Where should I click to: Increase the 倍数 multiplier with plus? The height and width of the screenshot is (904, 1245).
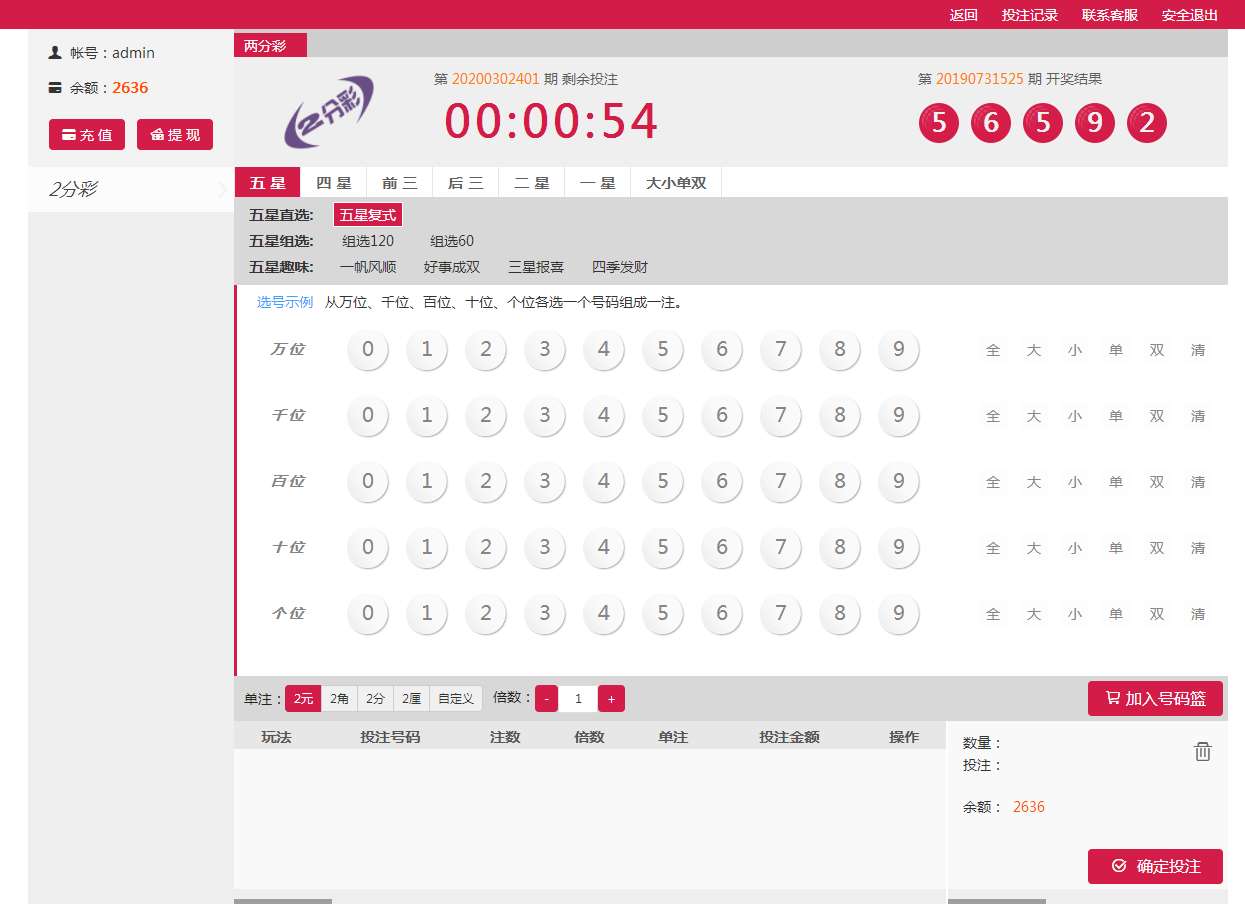point(611,698)
